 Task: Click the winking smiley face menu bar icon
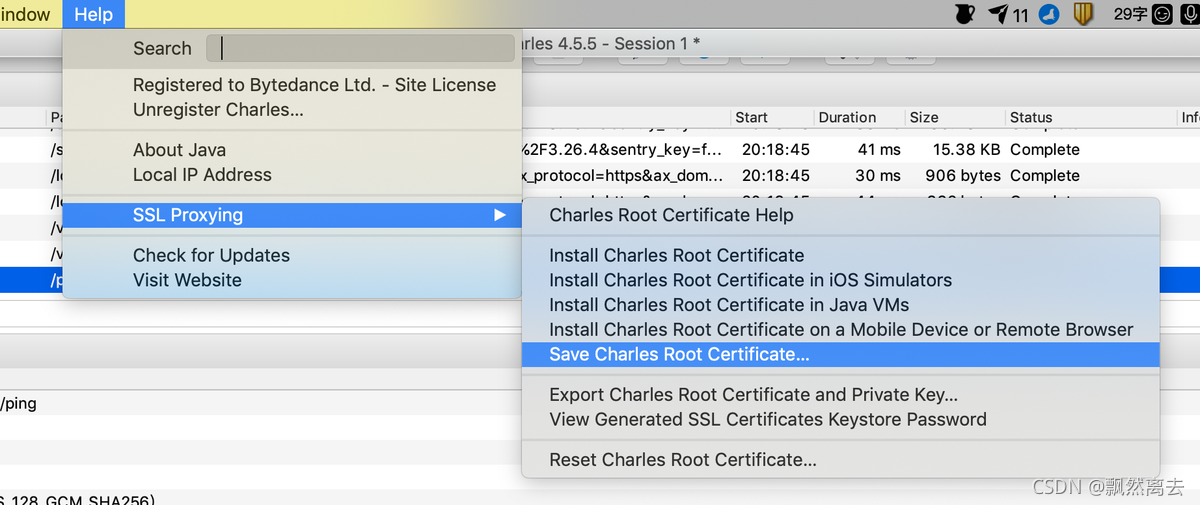1162,14
